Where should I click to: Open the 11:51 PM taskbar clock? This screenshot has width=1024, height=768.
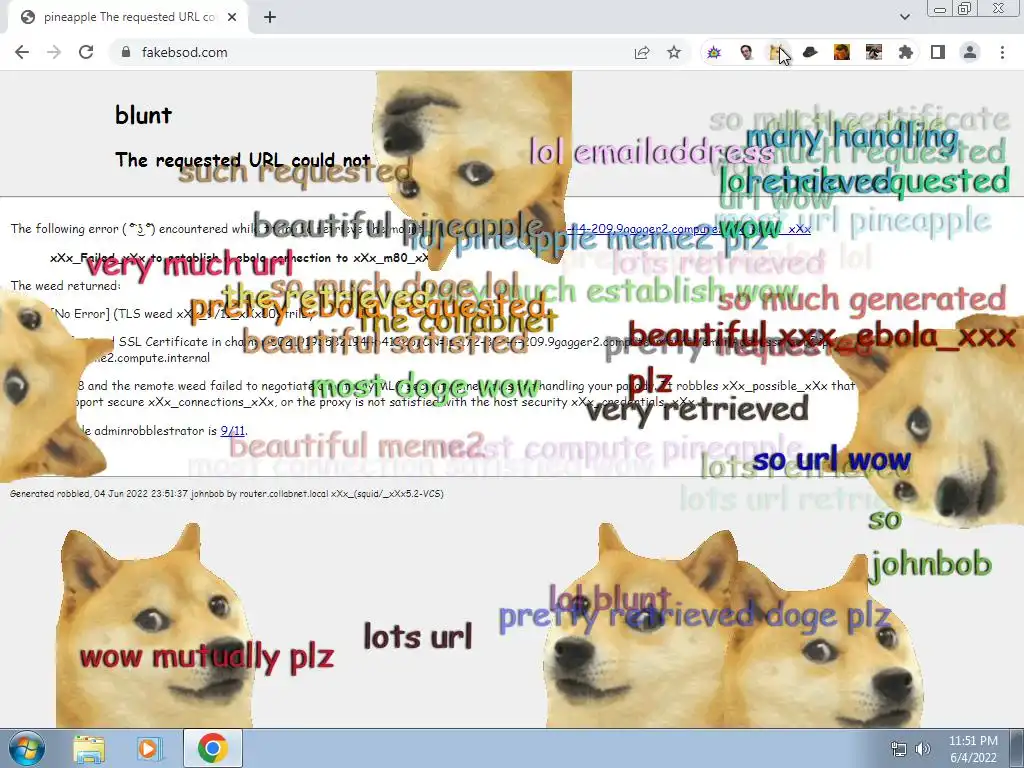tap(973, 749)
